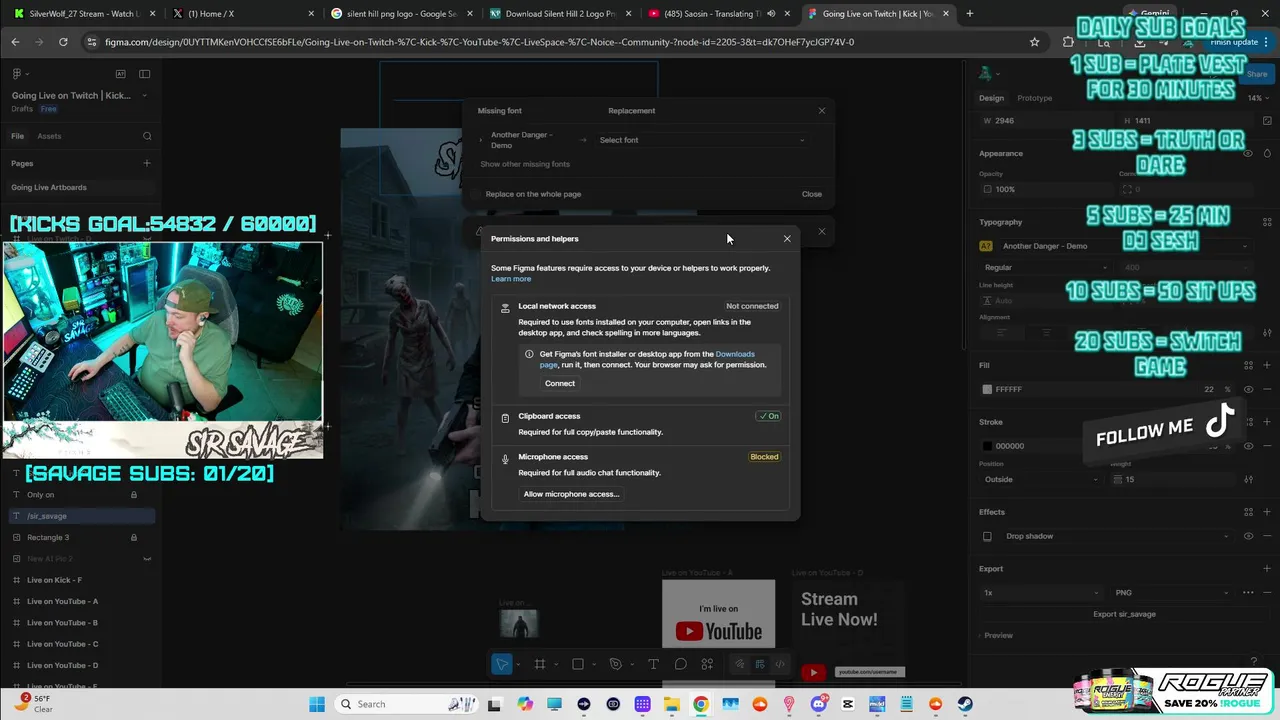The height and width of the screenshot is (720, 1280).
Task: Open the Figma main menu logo
Action: pyautogui.click(x=17, y=74)
